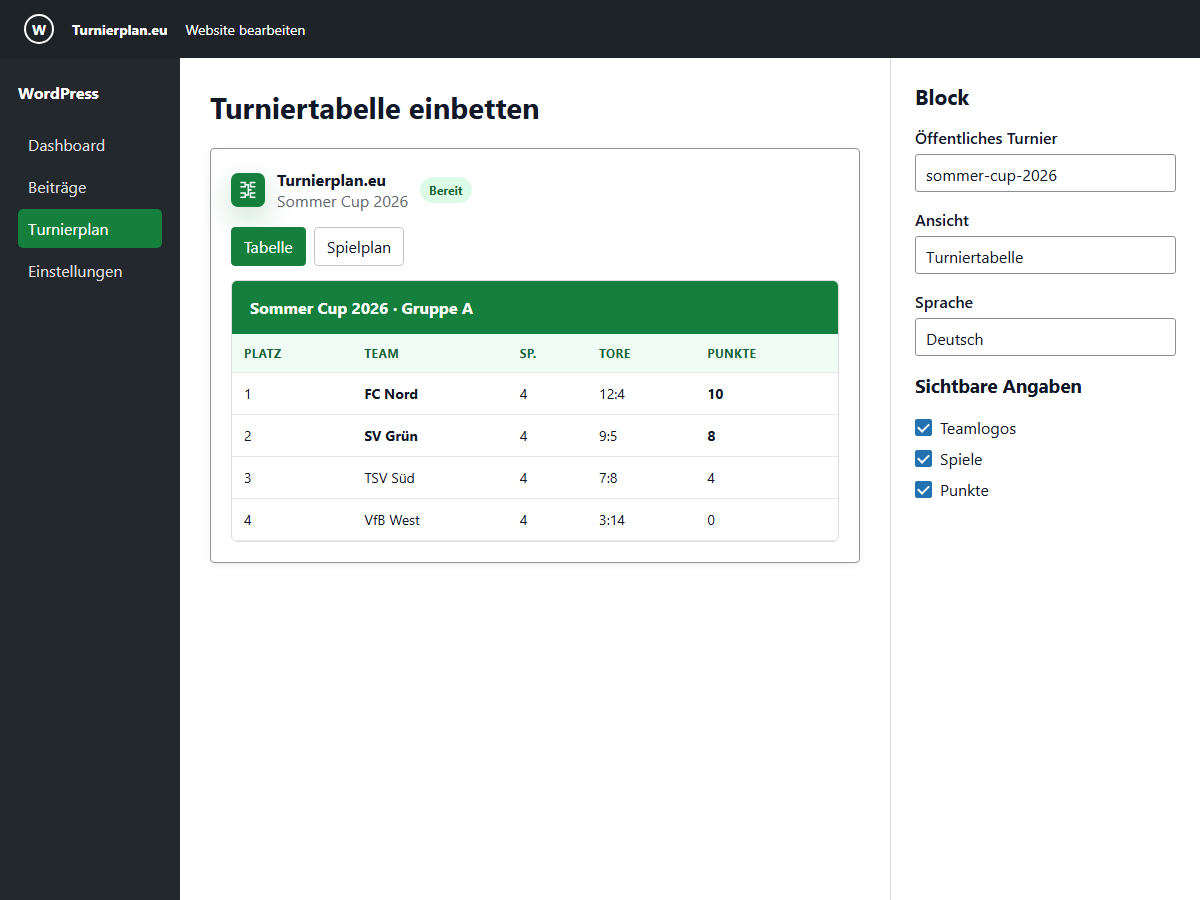Select the VfB West team cell
1200x900 pixels.
pos(392,520)
